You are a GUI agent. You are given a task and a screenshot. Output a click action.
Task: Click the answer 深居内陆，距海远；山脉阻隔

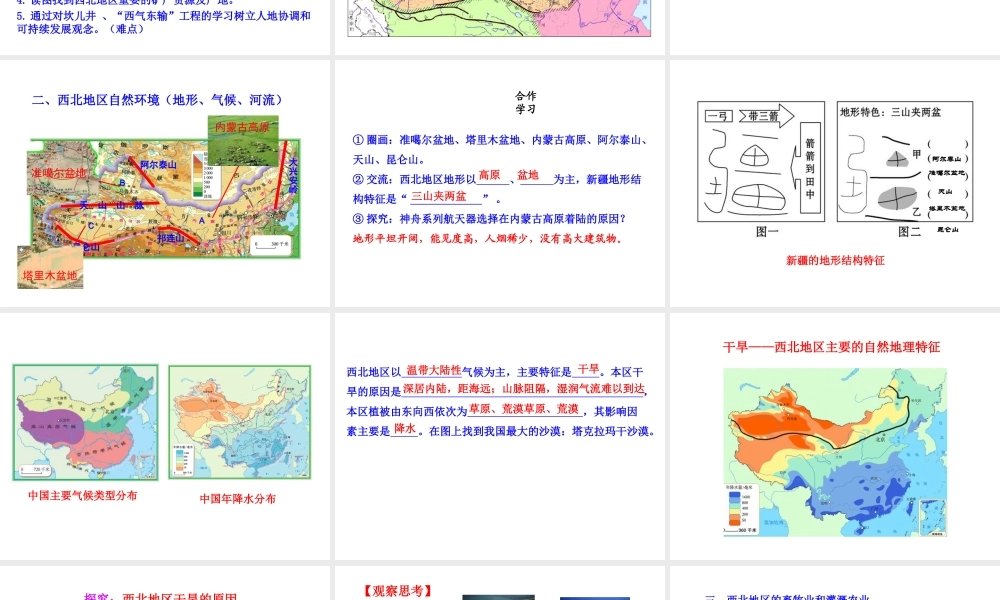pyautogui.click(x=526, y=388)
